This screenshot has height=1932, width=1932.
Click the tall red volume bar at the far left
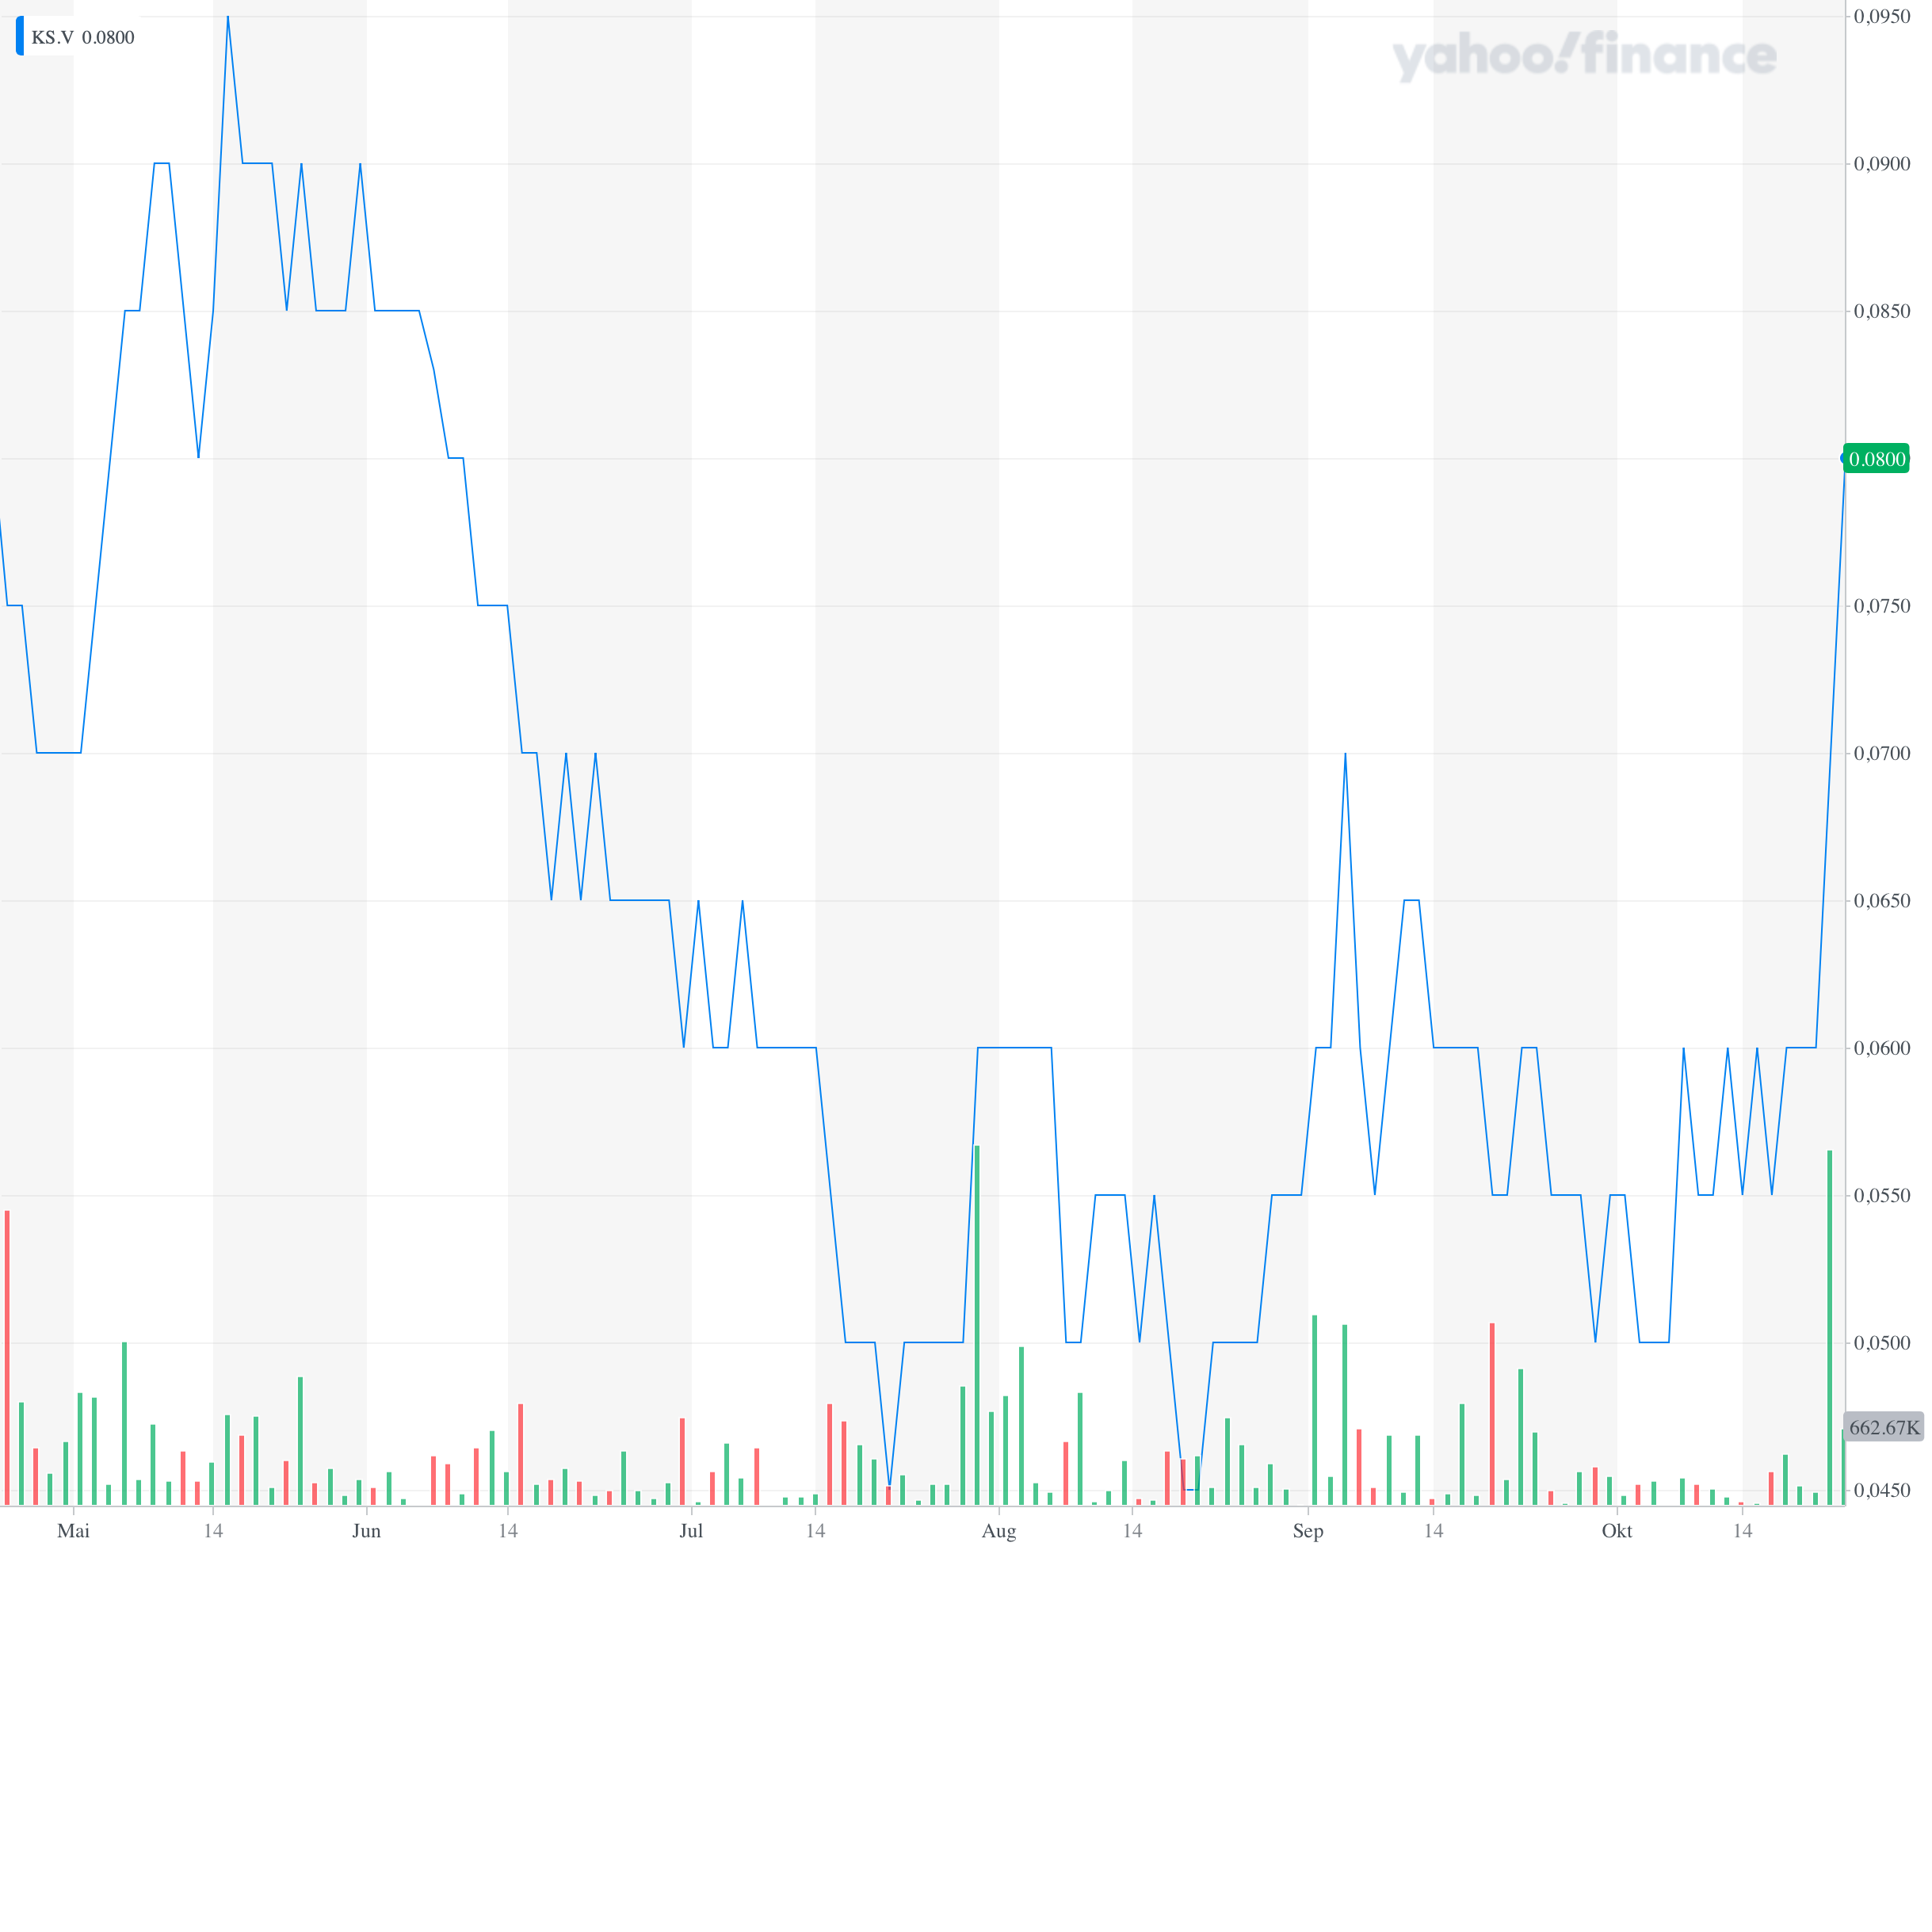(7, 1360)
